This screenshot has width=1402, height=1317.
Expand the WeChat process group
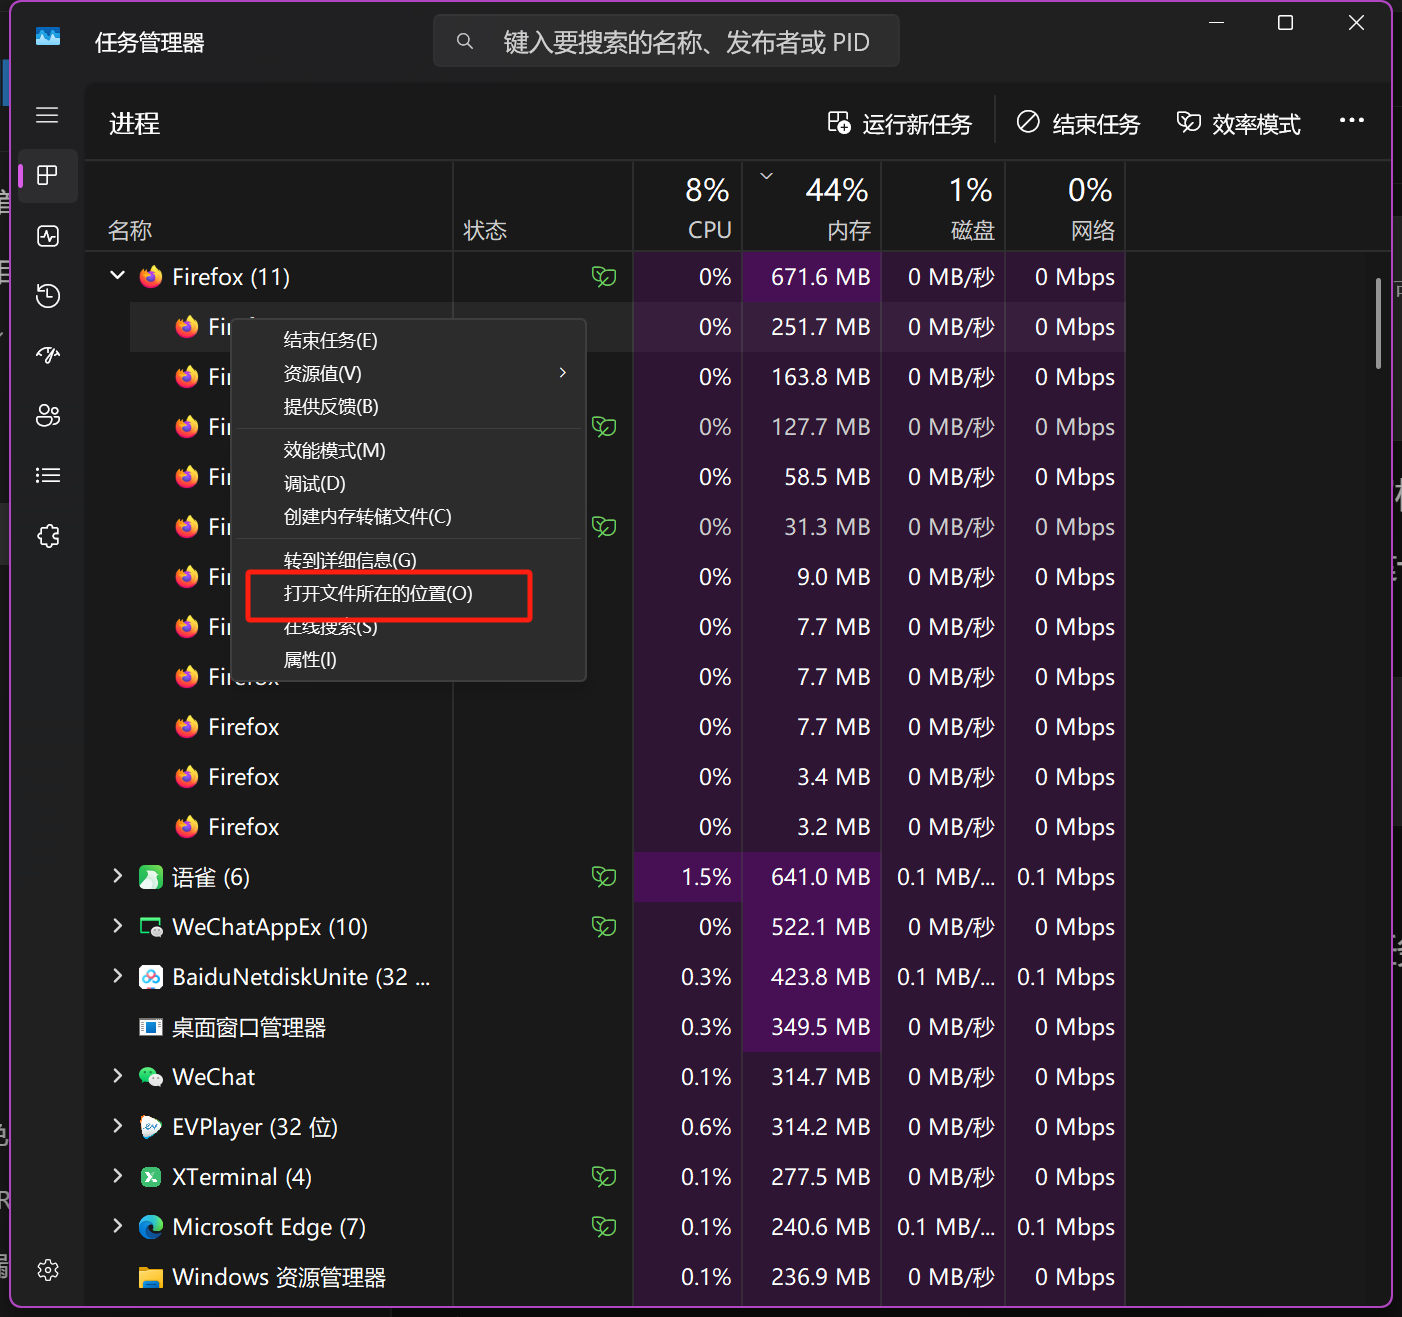coord(118,1076)
